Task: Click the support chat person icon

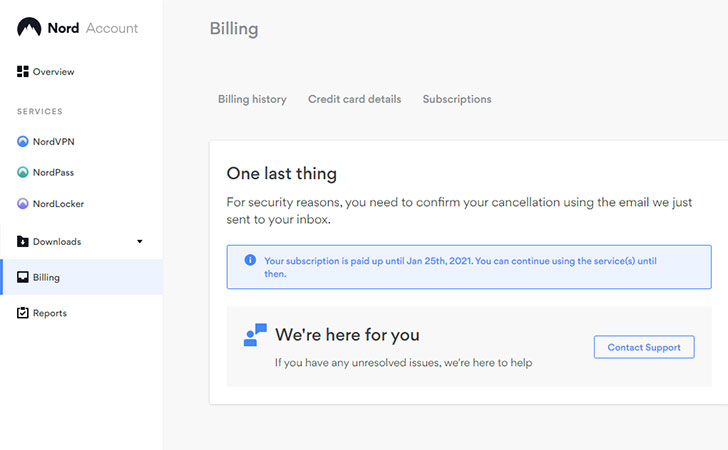Action: (255, 335)
